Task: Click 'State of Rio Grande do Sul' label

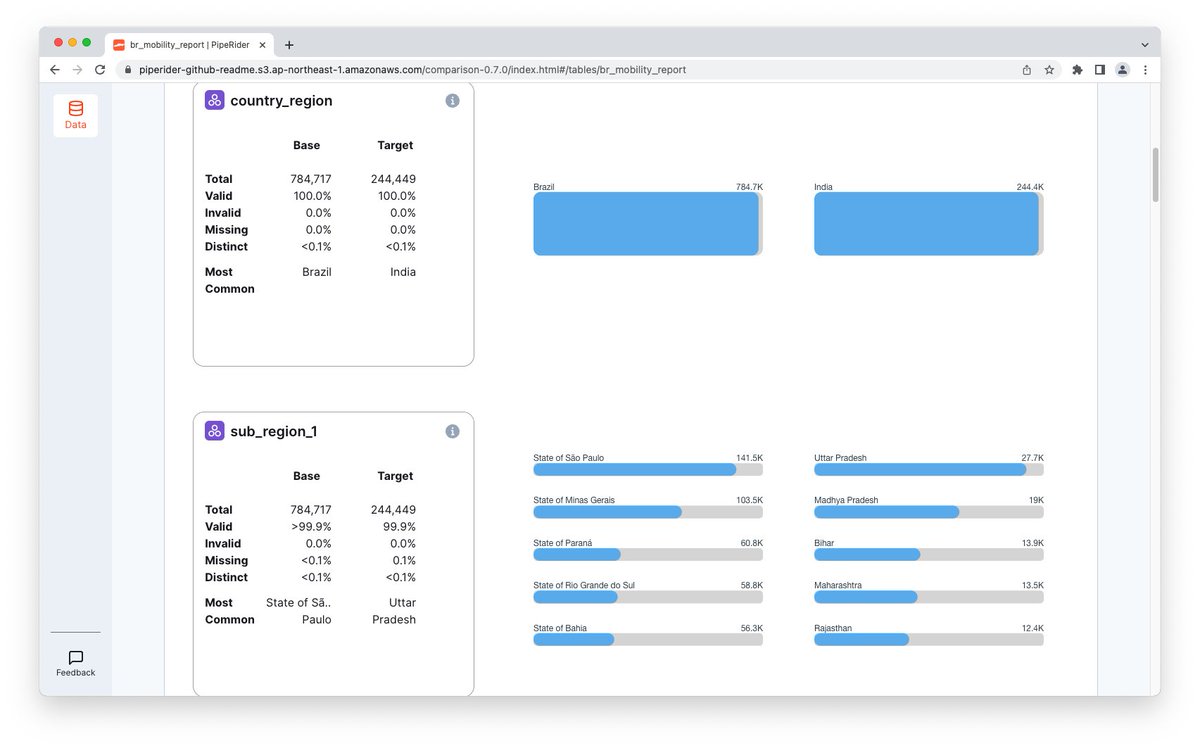Action: coord(584,585)
